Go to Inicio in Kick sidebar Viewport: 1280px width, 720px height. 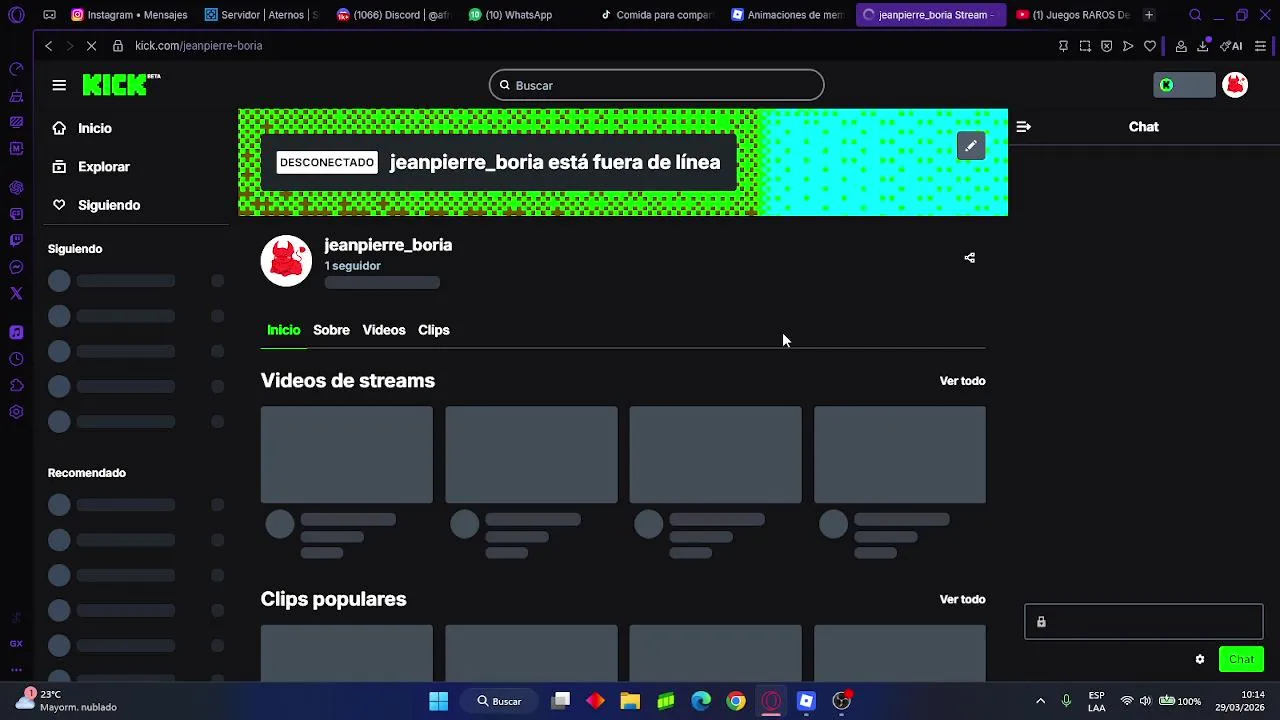click(95, 128)
